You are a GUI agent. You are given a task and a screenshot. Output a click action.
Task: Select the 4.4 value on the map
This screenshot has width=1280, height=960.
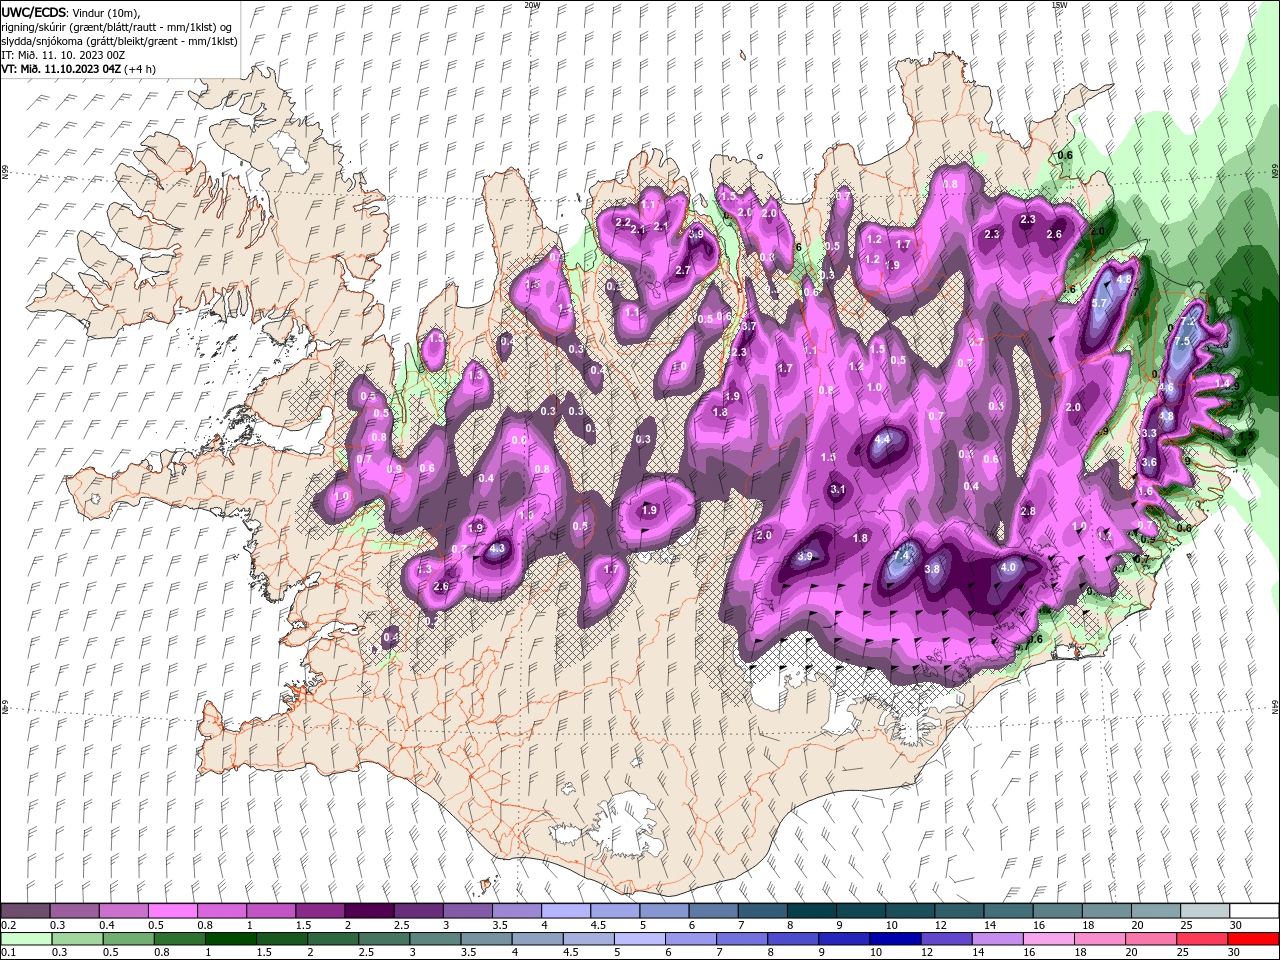[x=882, y=439]
